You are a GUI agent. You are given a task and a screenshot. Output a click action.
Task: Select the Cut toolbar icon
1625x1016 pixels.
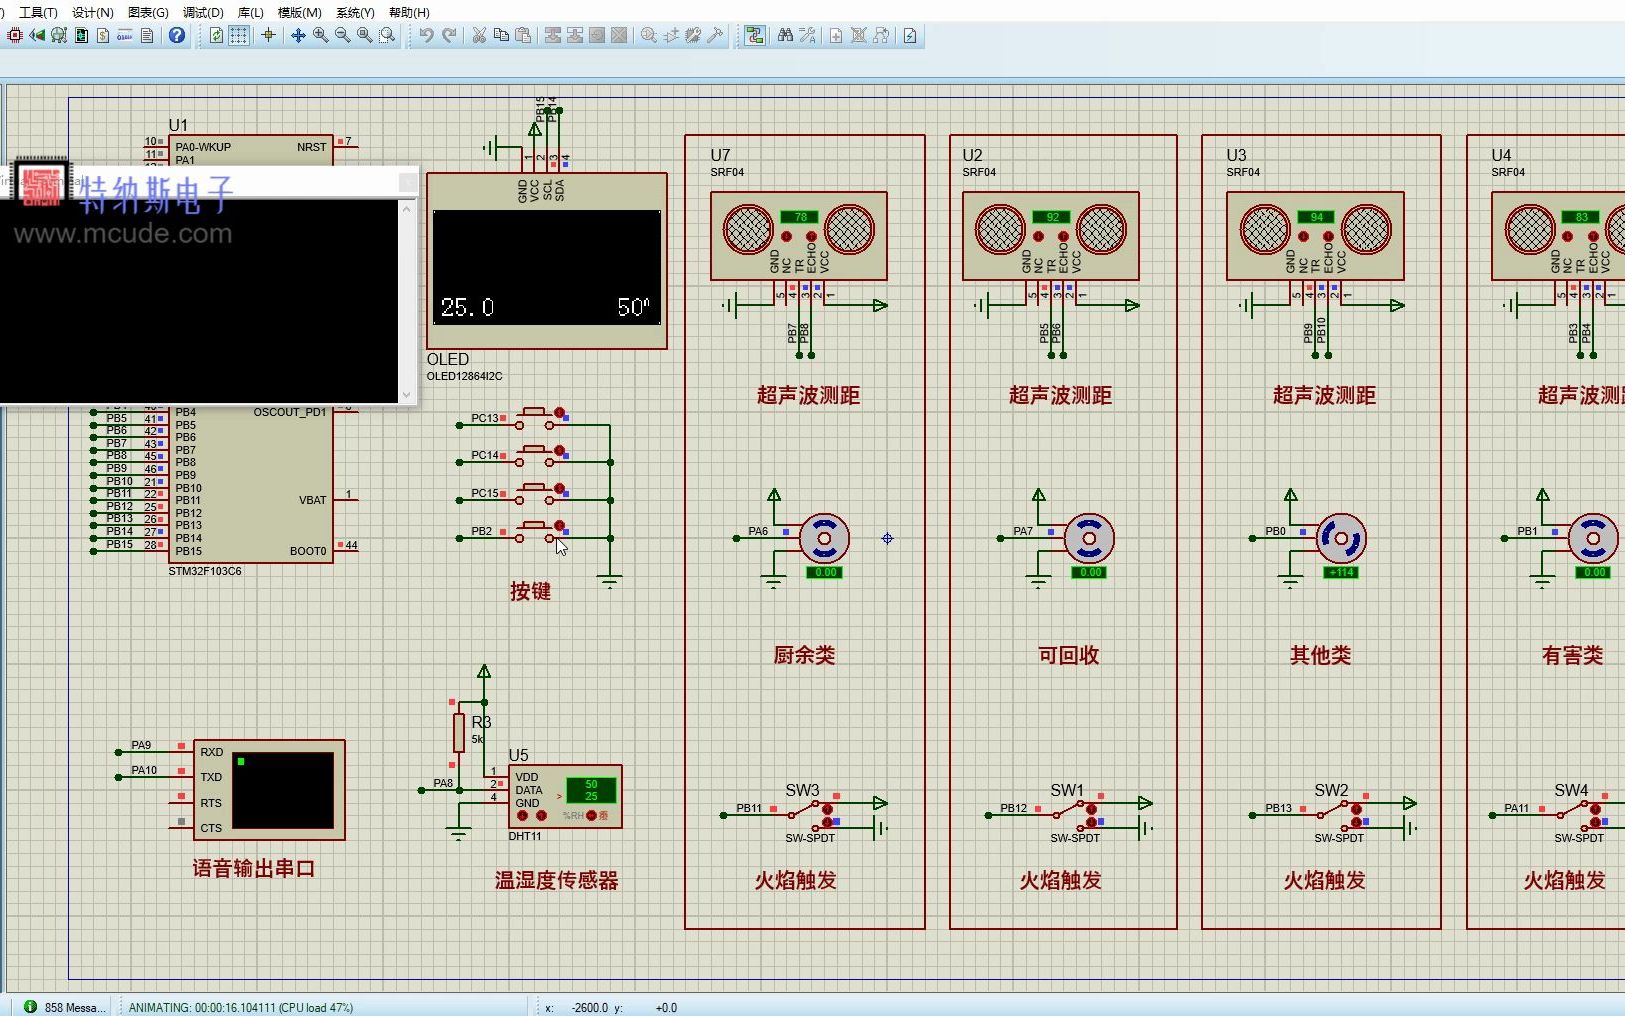478,36
